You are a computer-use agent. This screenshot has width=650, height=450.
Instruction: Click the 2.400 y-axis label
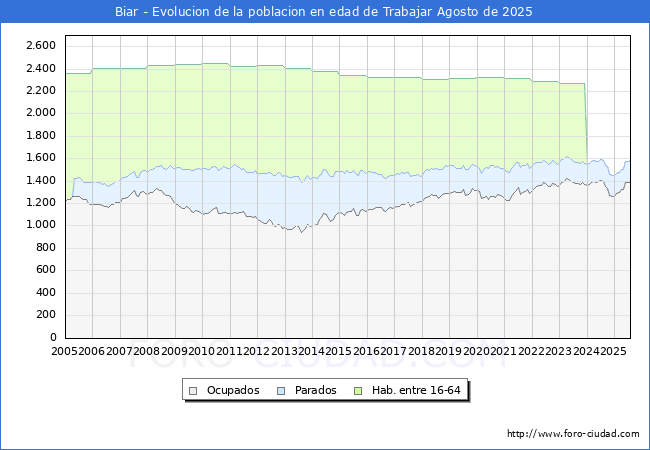click(x=41, y=68)
